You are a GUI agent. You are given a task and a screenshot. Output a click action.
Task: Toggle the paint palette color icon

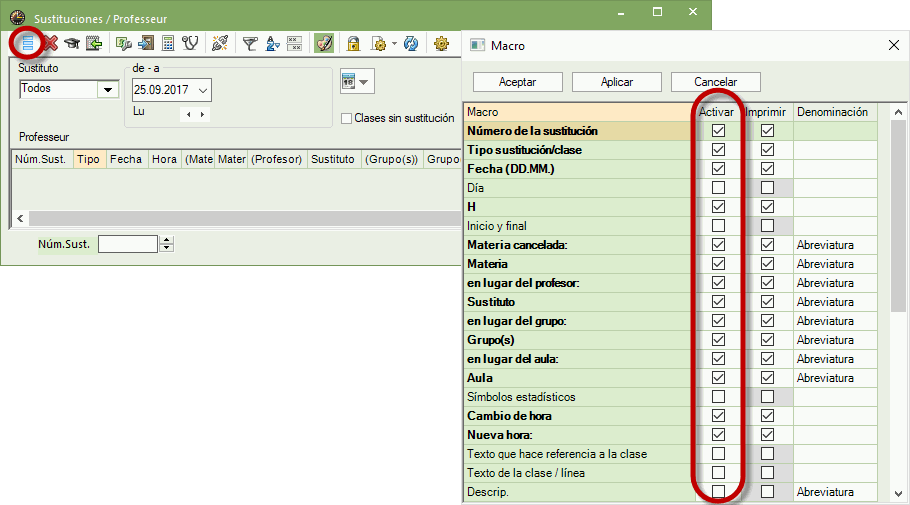[324, 43]
